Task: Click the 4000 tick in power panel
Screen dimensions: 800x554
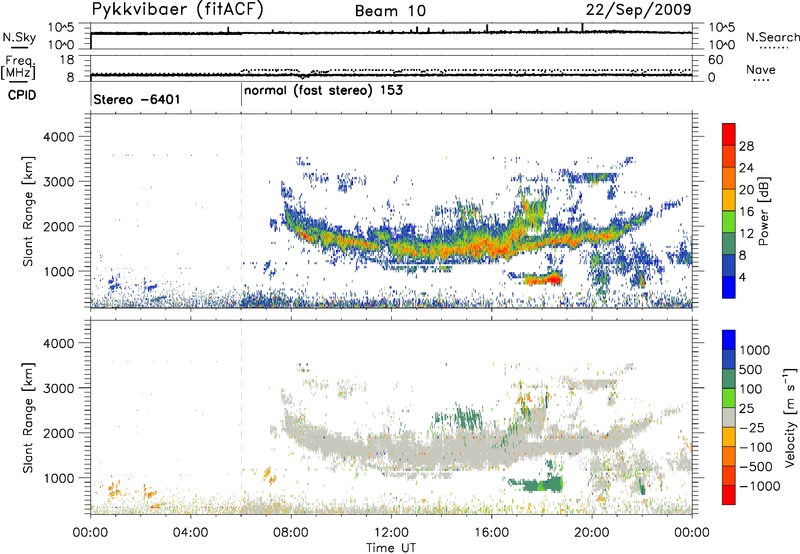Action: pos(59,137)
